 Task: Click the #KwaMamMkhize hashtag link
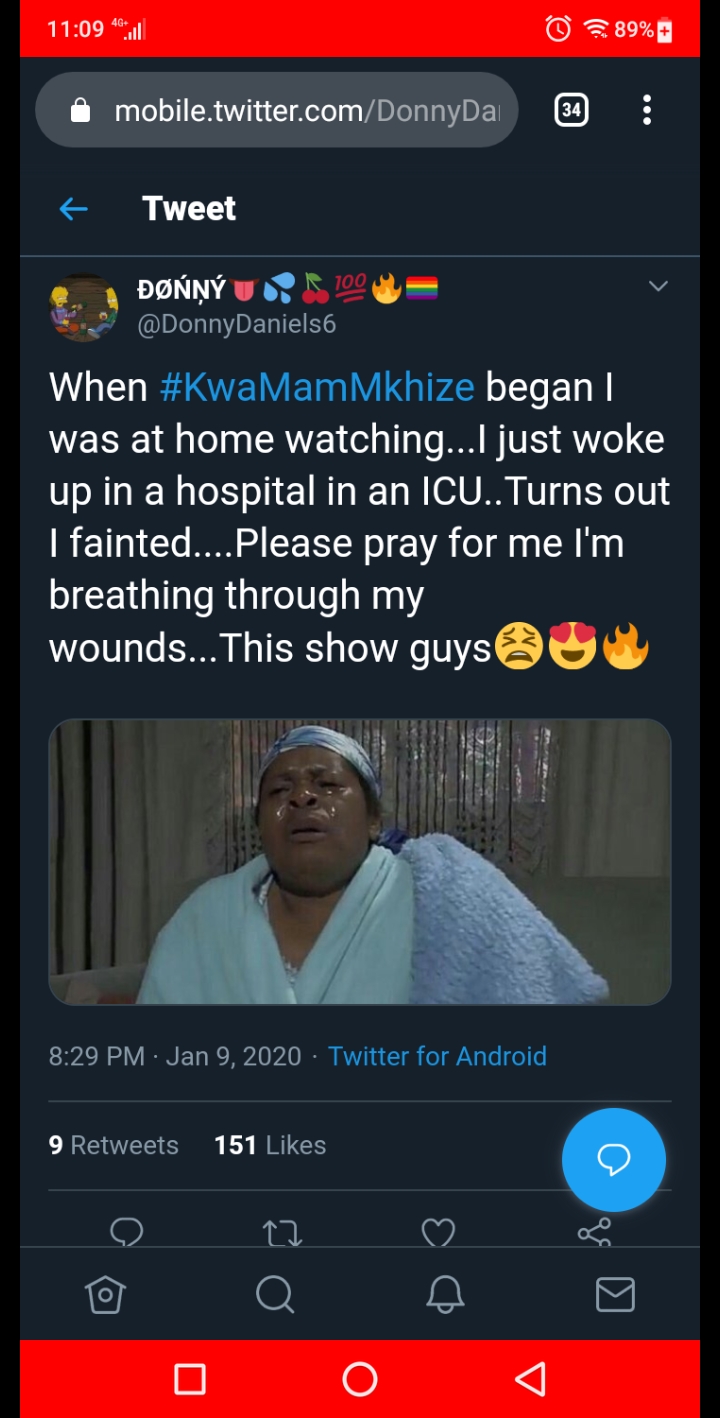coord(317,387)
